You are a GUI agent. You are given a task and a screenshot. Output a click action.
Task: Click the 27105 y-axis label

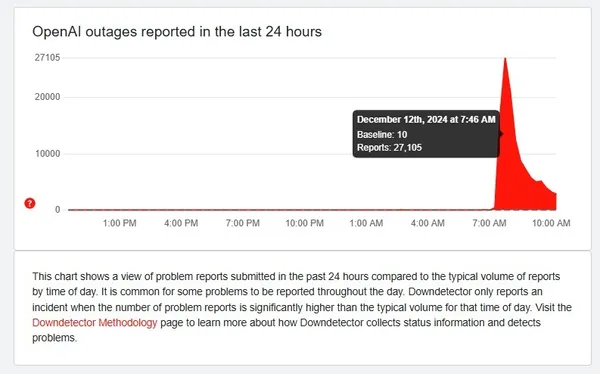coord(47,57)
